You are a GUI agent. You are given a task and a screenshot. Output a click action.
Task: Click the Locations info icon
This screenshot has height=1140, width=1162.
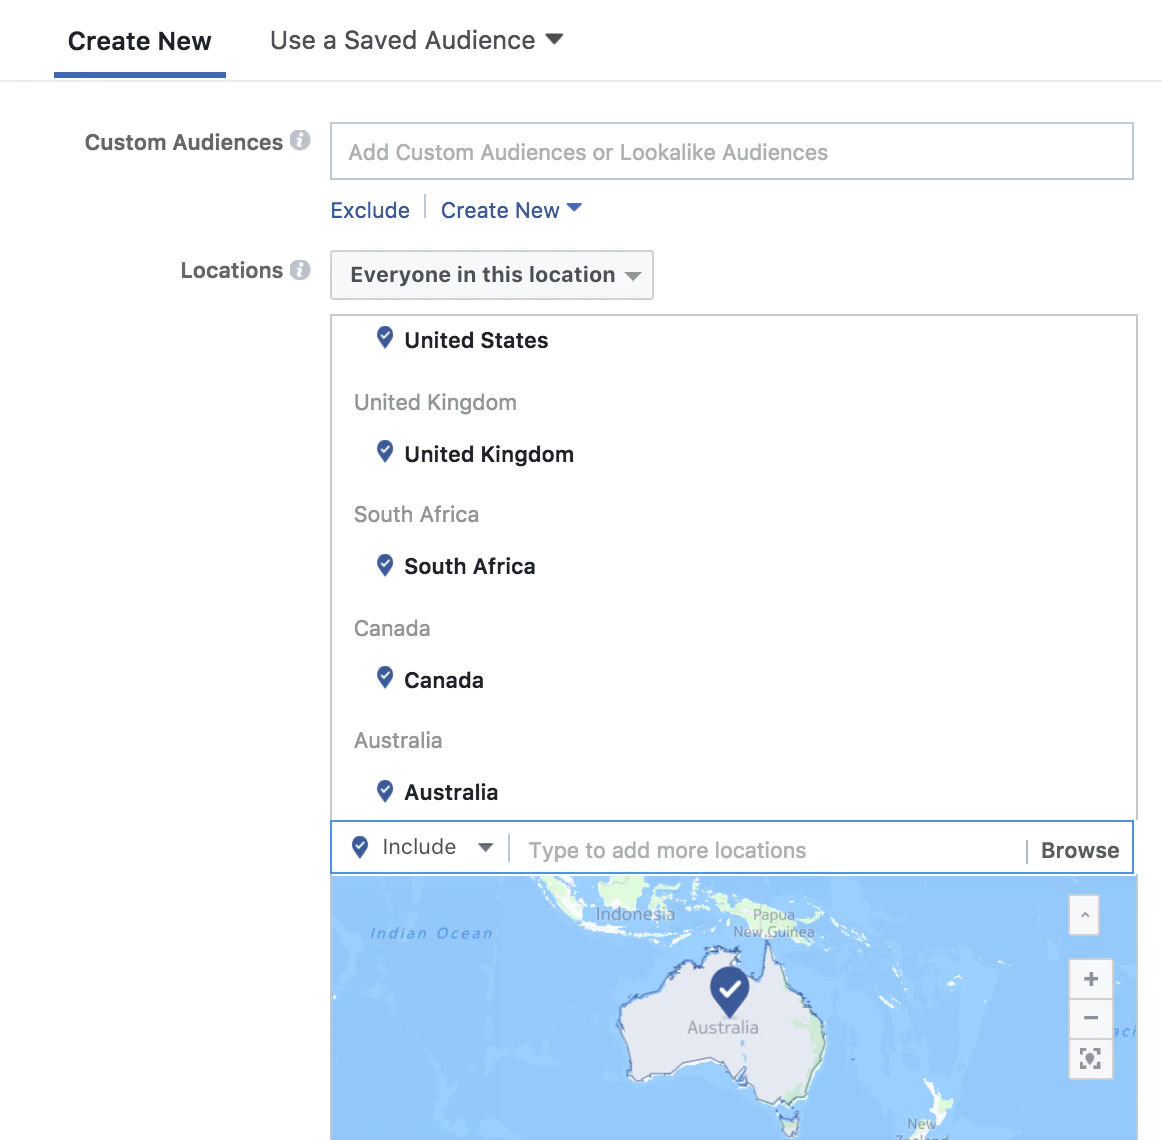tap(300, 270)
